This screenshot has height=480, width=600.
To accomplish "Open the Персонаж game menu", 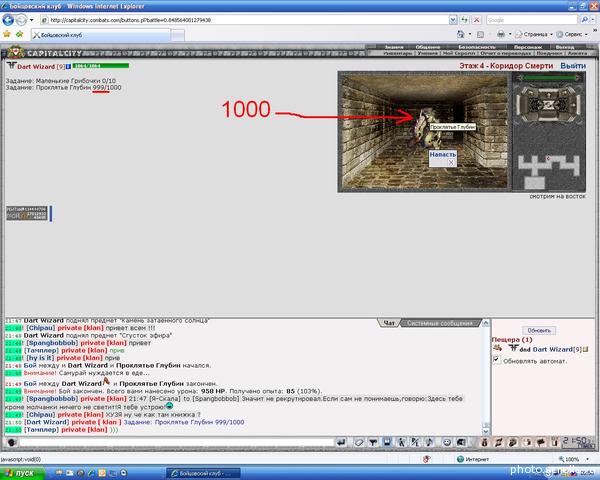I will point(528,47).
